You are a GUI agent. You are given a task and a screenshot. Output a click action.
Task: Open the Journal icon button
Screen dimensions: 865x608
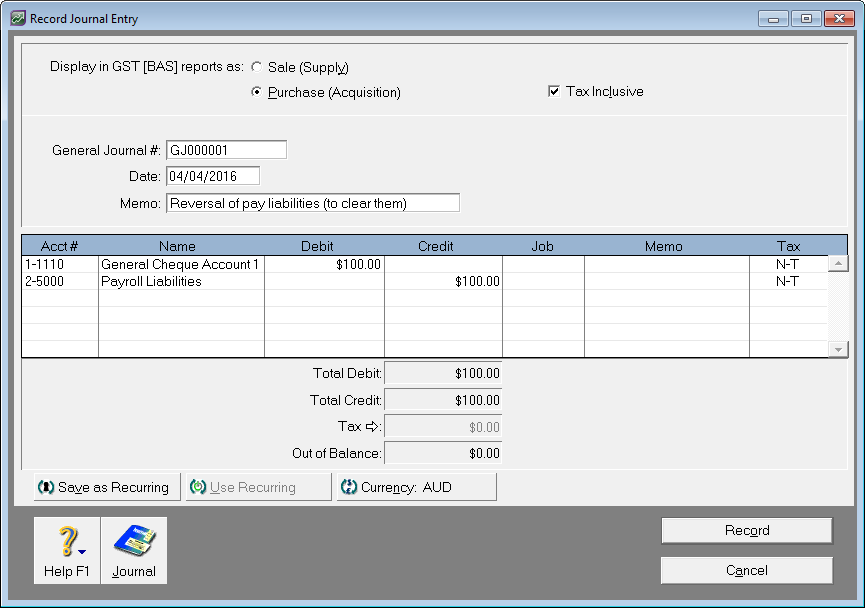[x=133, y=549]
